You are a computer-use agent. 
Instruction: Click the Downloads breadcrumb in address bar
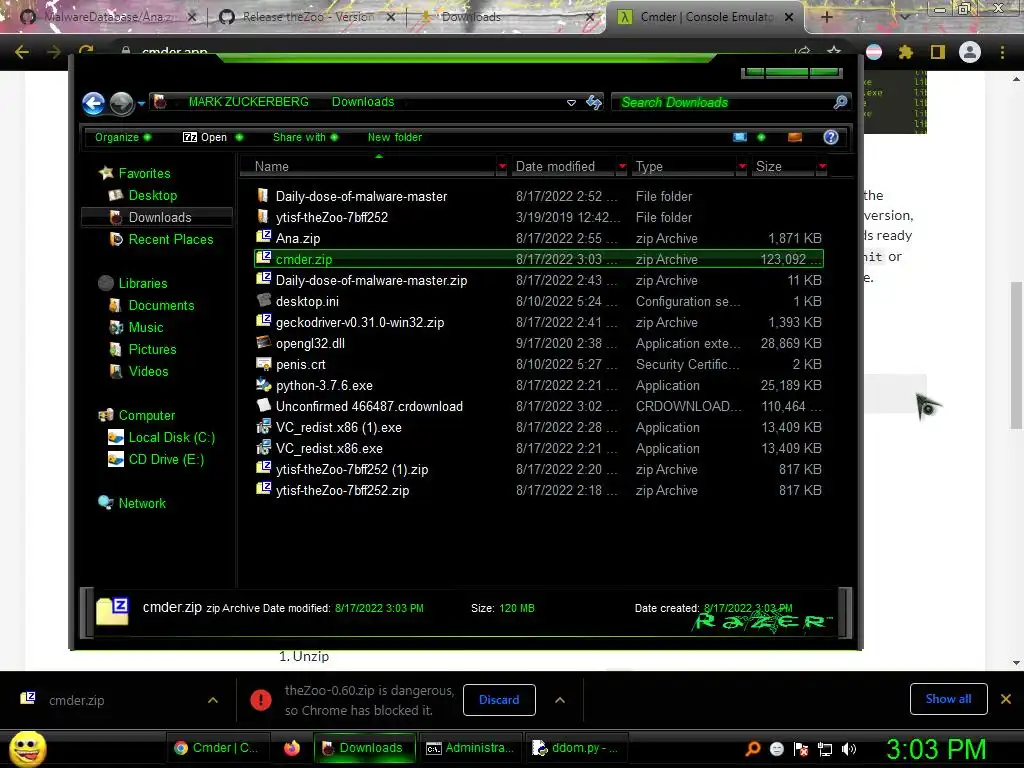363,102
